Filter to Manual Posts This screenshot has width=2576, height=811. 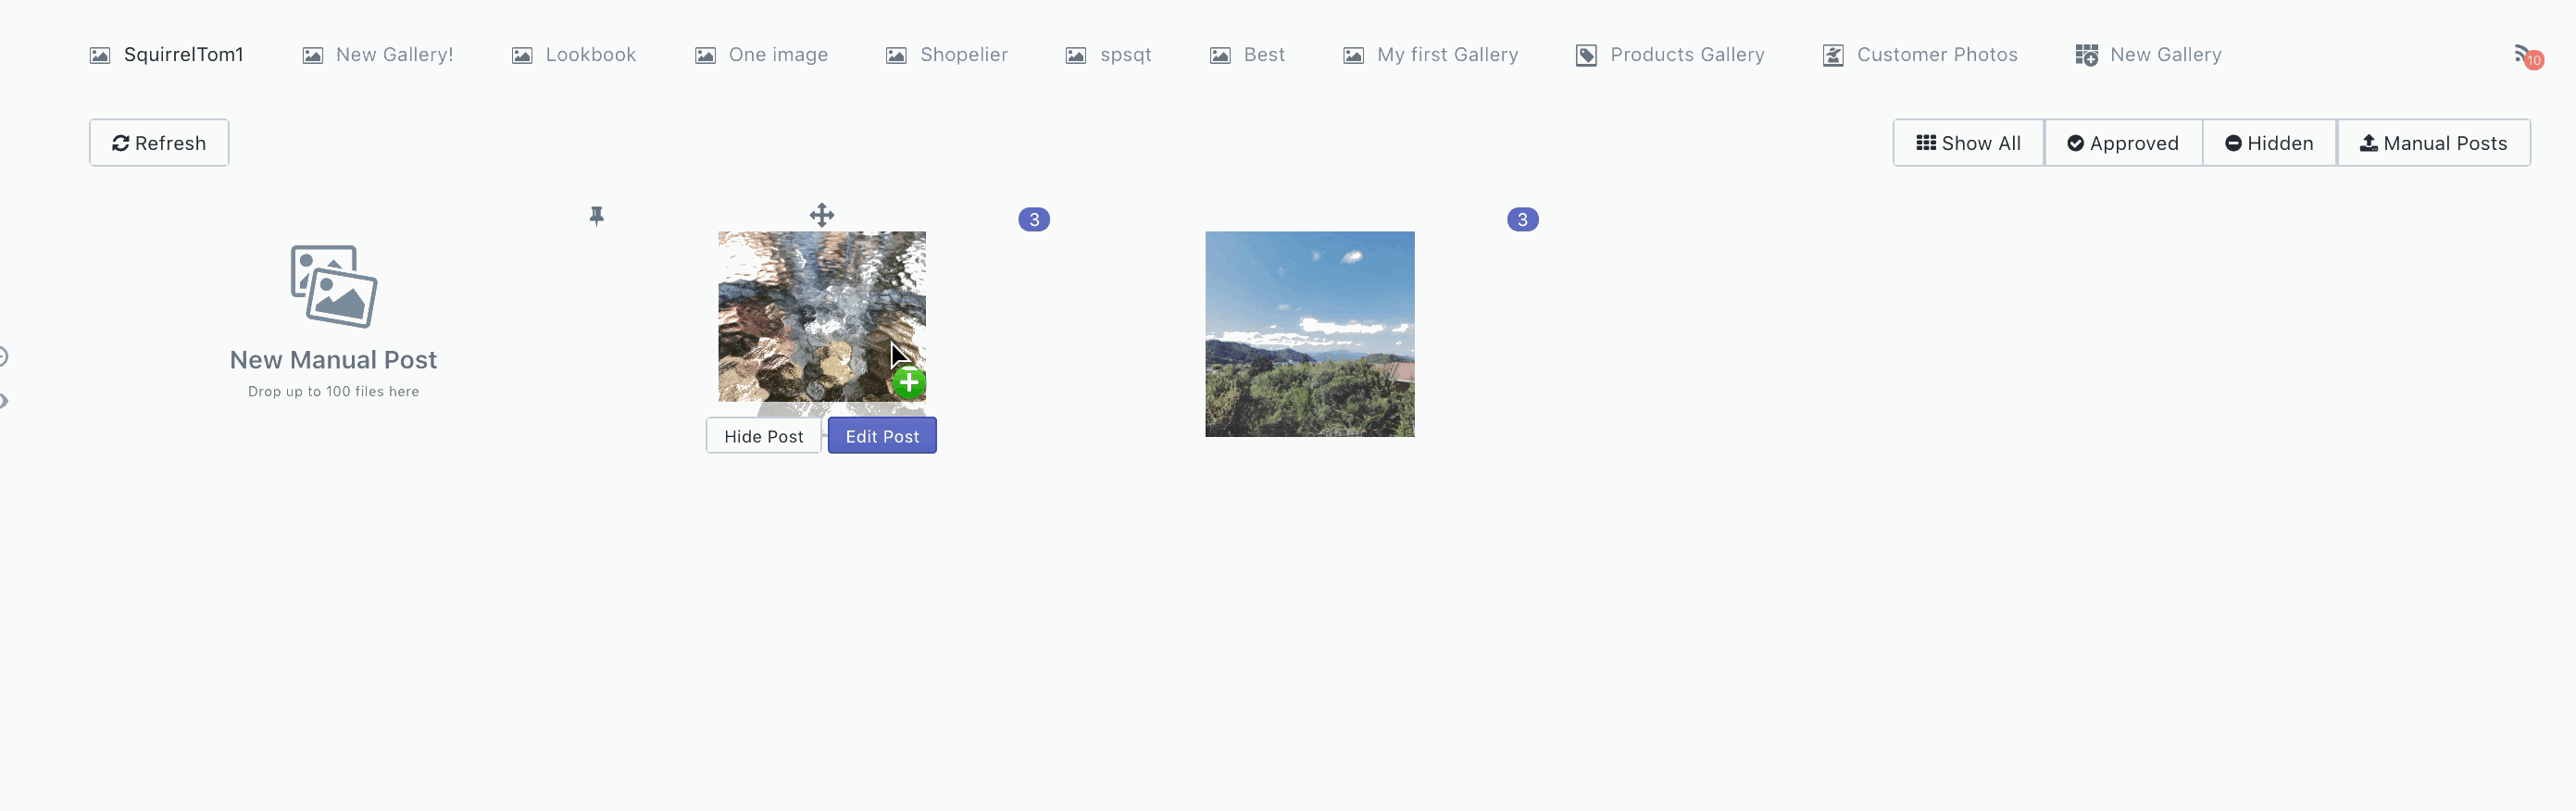click(x=2433, y=143)
